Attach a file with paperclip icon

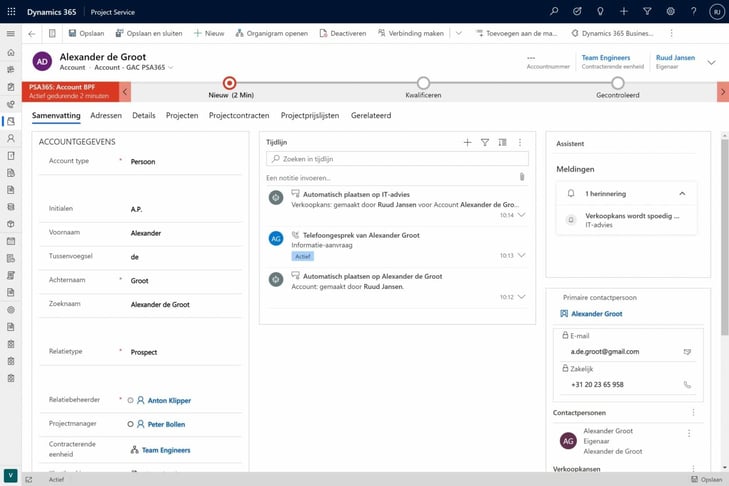pos(522,177)
